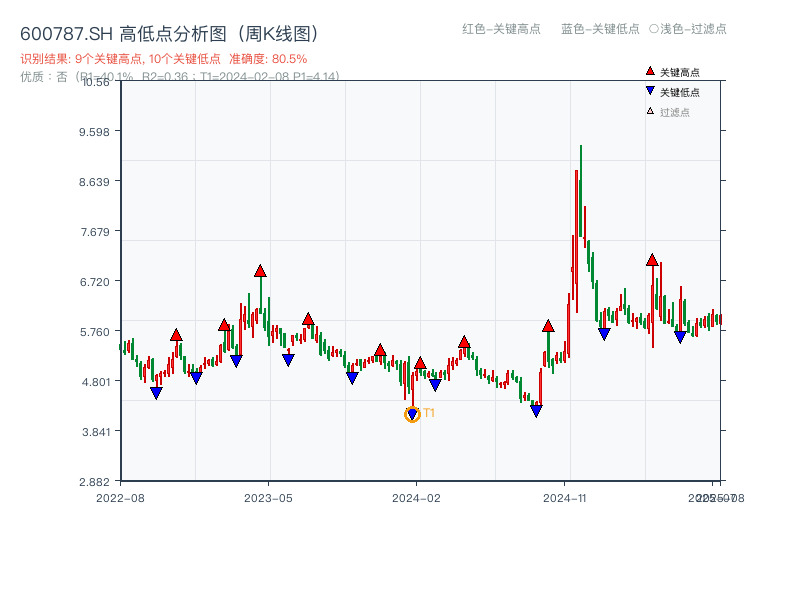
Task: Click the 9.598 y-axis label
Action: point(94,132)
